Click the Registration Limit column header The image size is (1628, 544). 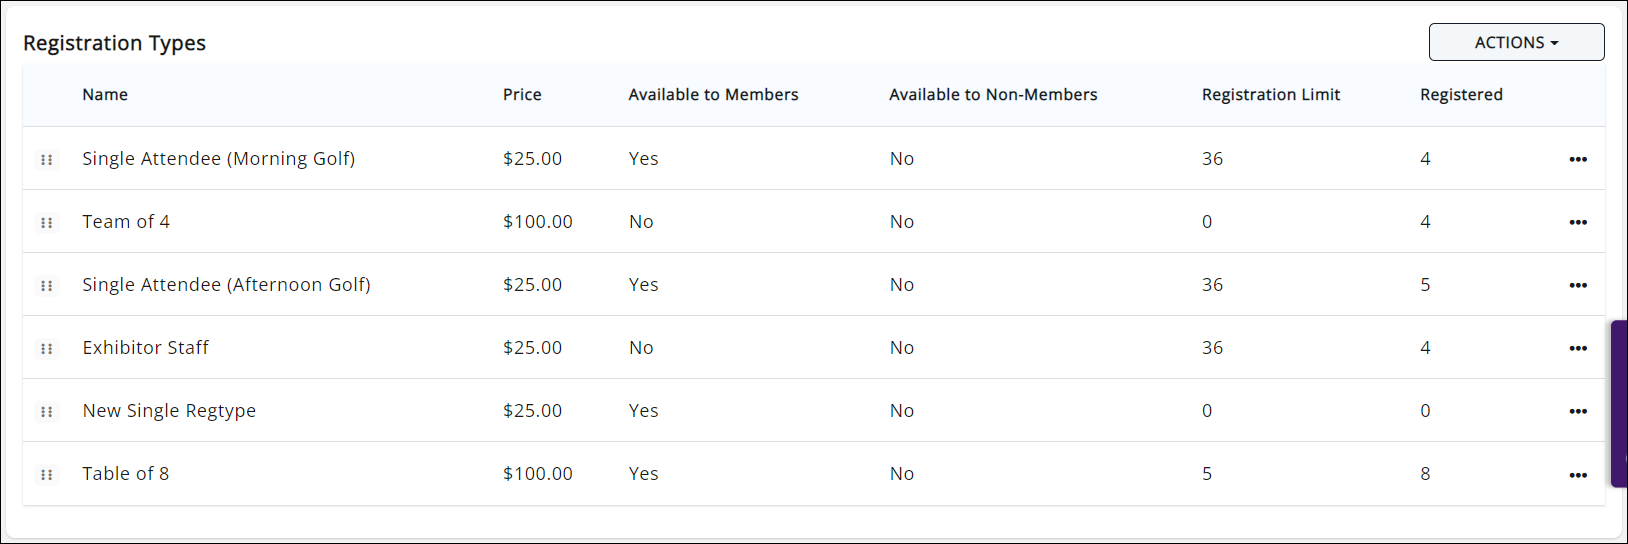point(1271,95)
